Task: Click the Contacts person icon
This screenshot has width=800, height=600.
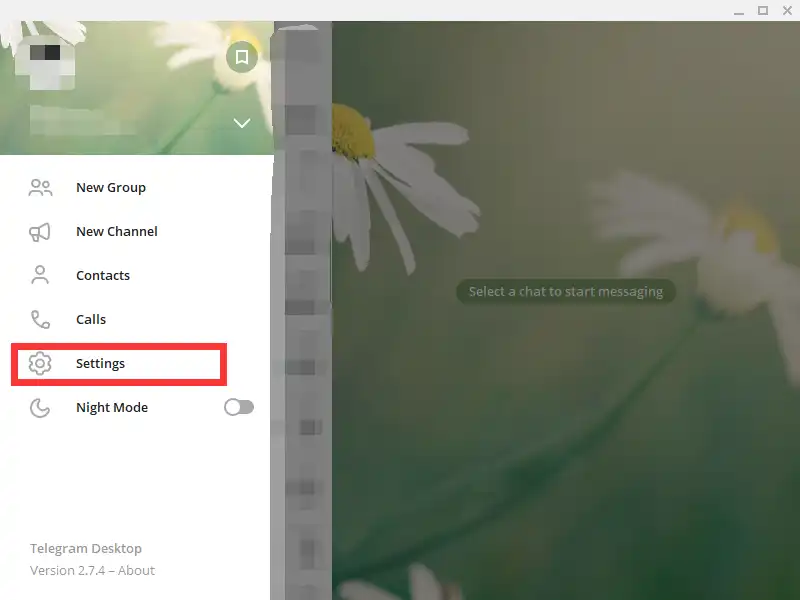Action: tap(40, 275)
